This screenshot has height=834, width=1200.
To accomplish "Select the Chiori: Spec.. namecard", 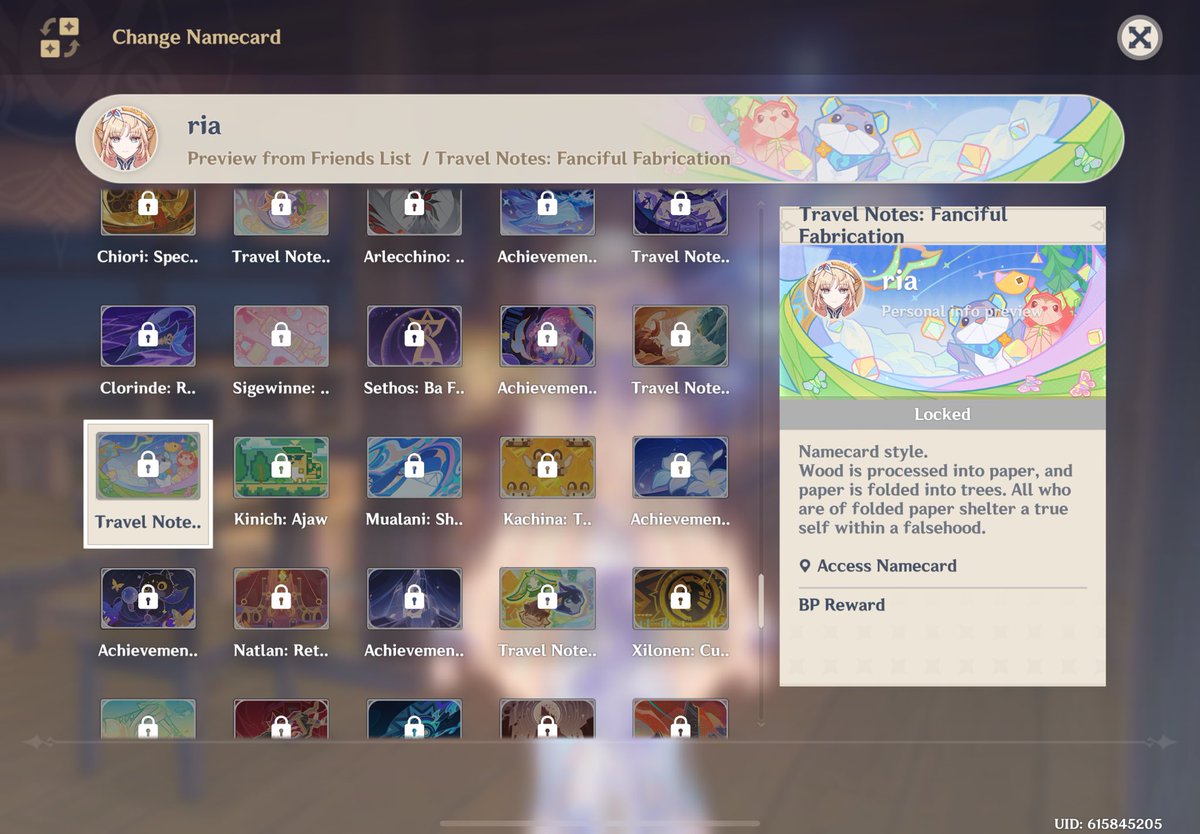I will [x=148, y=229].
